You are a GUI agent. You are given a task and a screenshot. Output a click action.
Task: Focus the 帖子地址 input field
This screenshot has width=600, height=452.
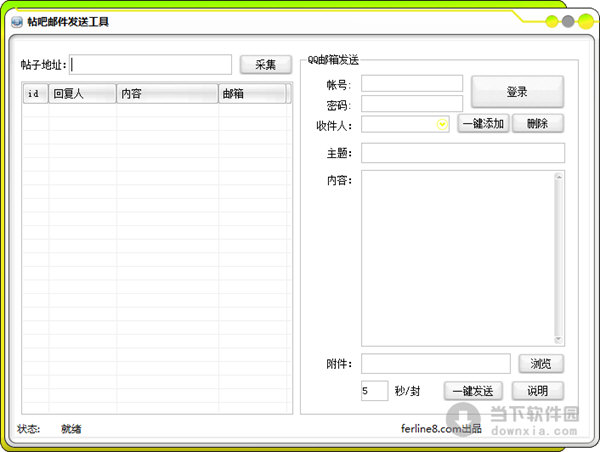click(x=151, y=64)
